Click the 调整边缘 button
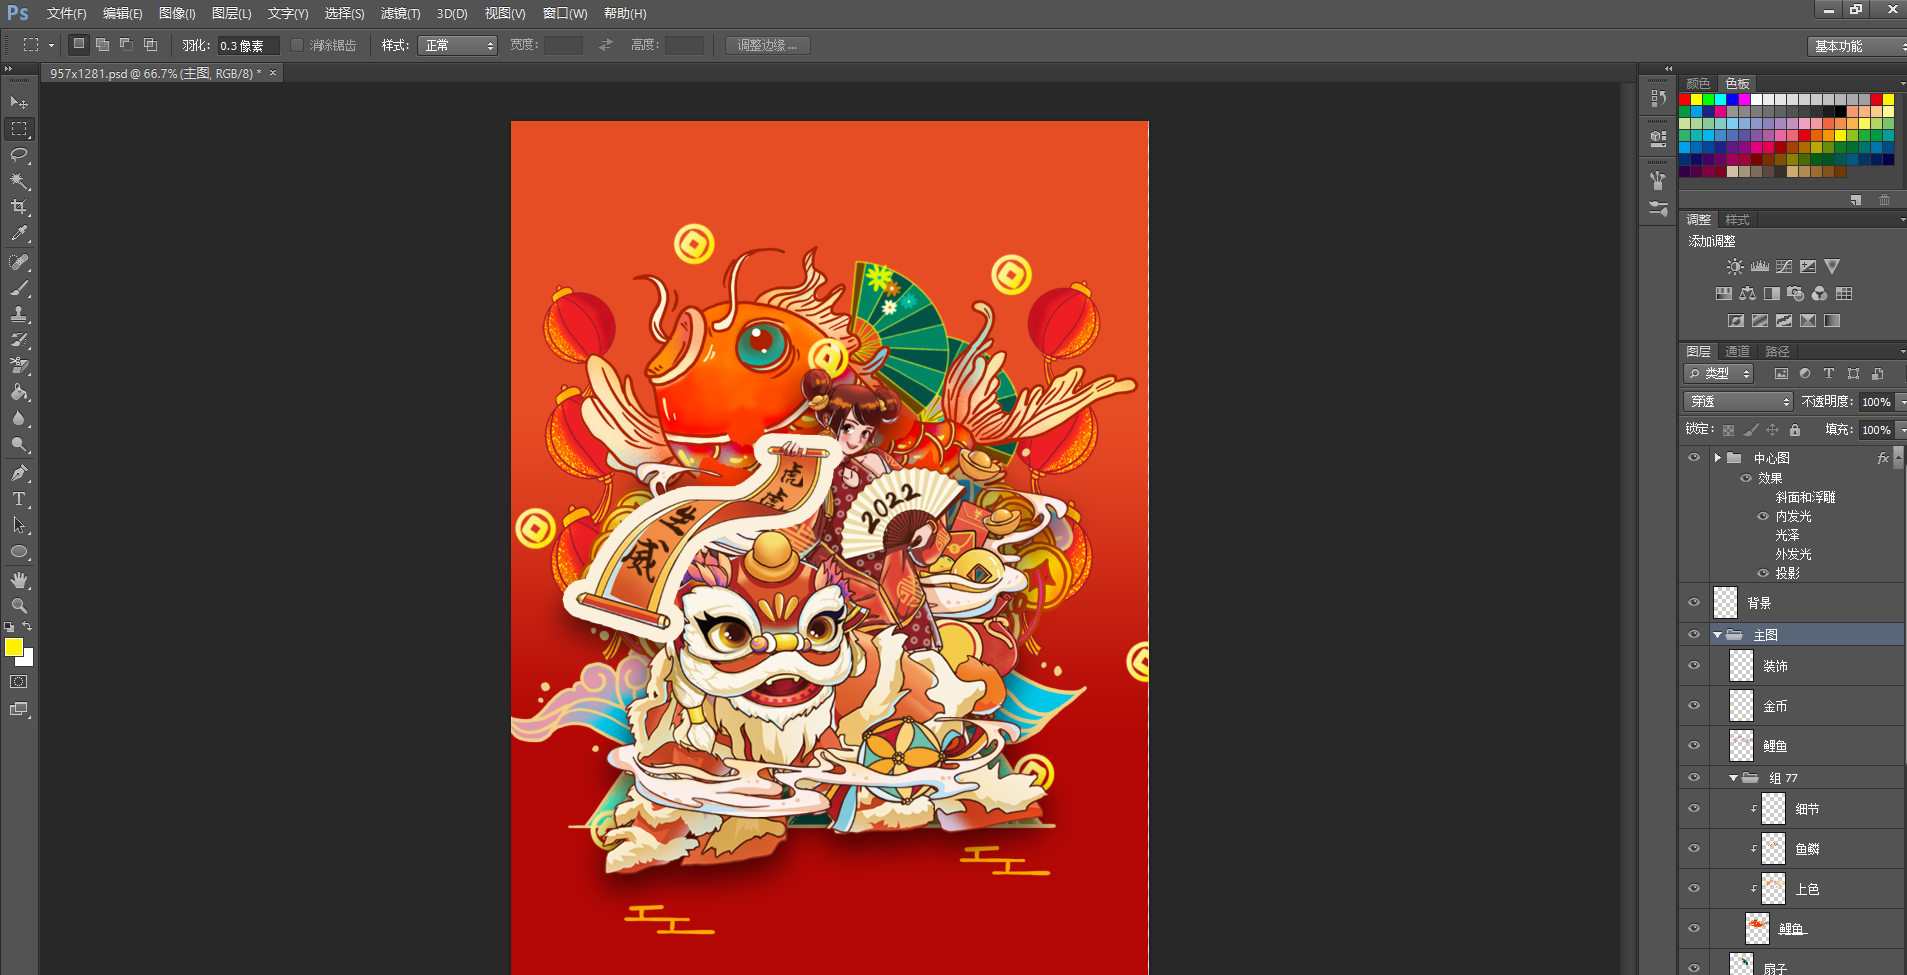Viewport: 1907px width, 975px height. pos(767,45)
